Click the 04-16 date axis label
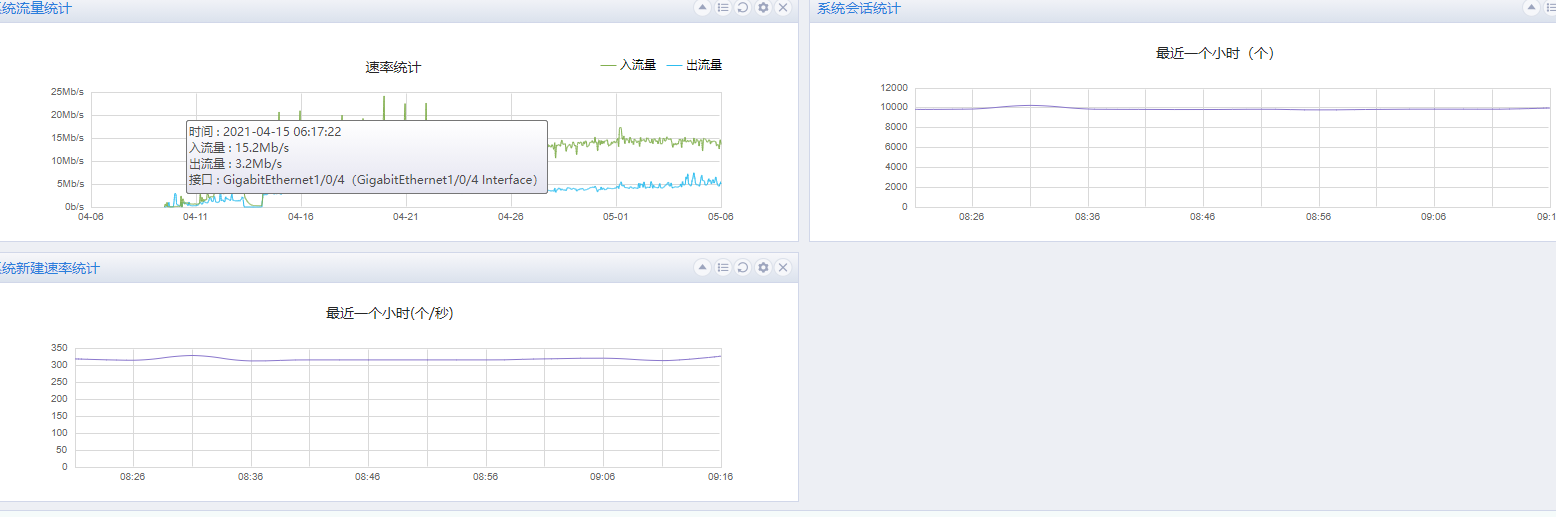Screen dimensions: 1556x517 [301, 216]
